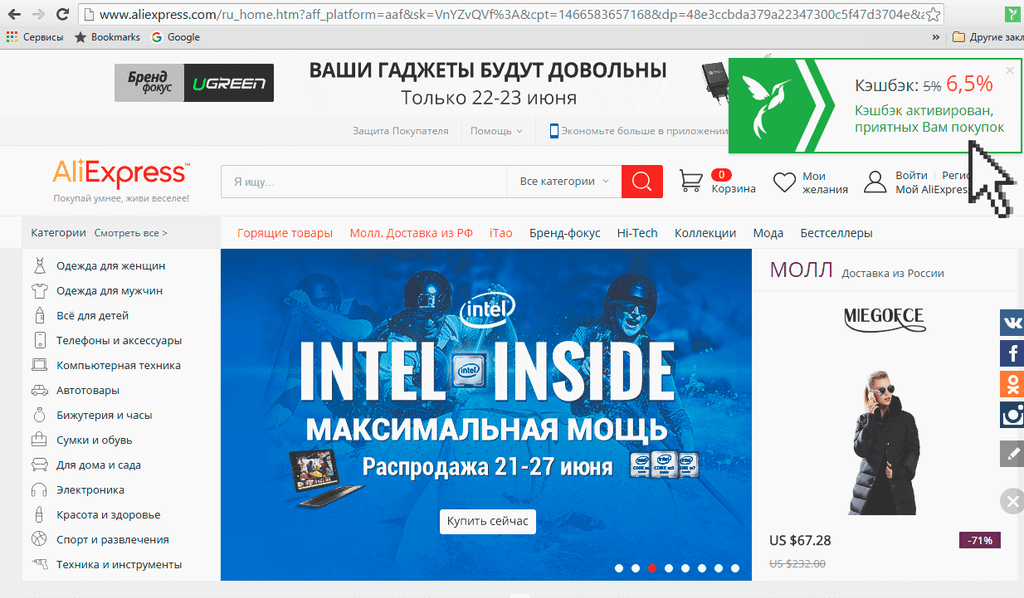The height and width of the screenshot is (598, 1024).
Task: Open Другие закладки folder
Action: pos(987,37)
